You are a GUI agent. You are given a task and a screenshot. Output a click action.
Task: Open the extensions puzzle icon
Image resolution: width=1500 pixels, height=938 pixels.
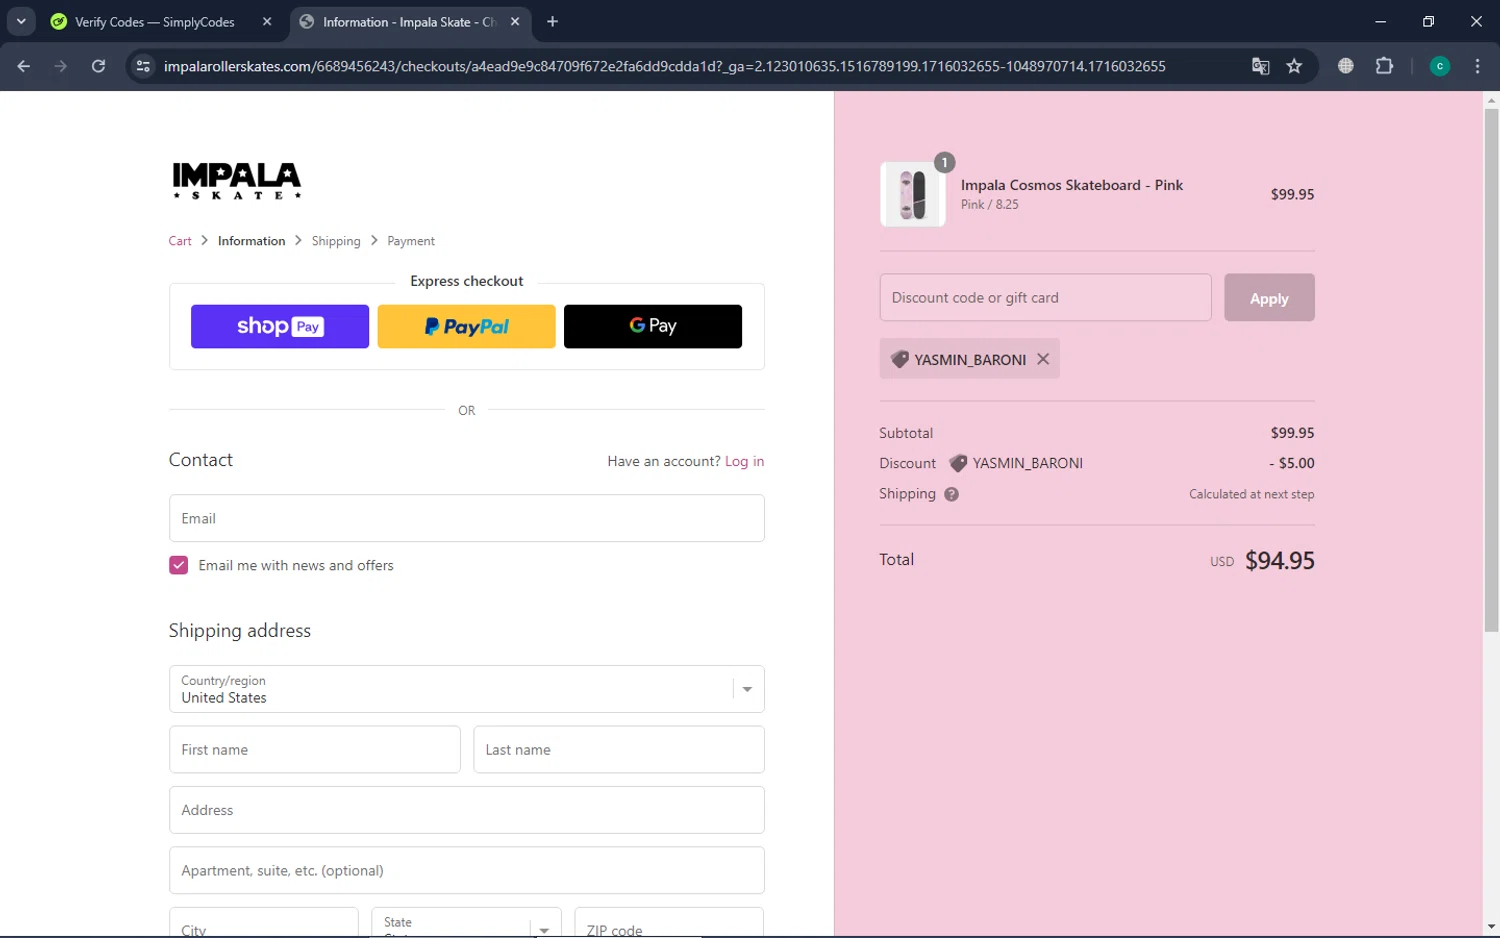pos(1384,66)
